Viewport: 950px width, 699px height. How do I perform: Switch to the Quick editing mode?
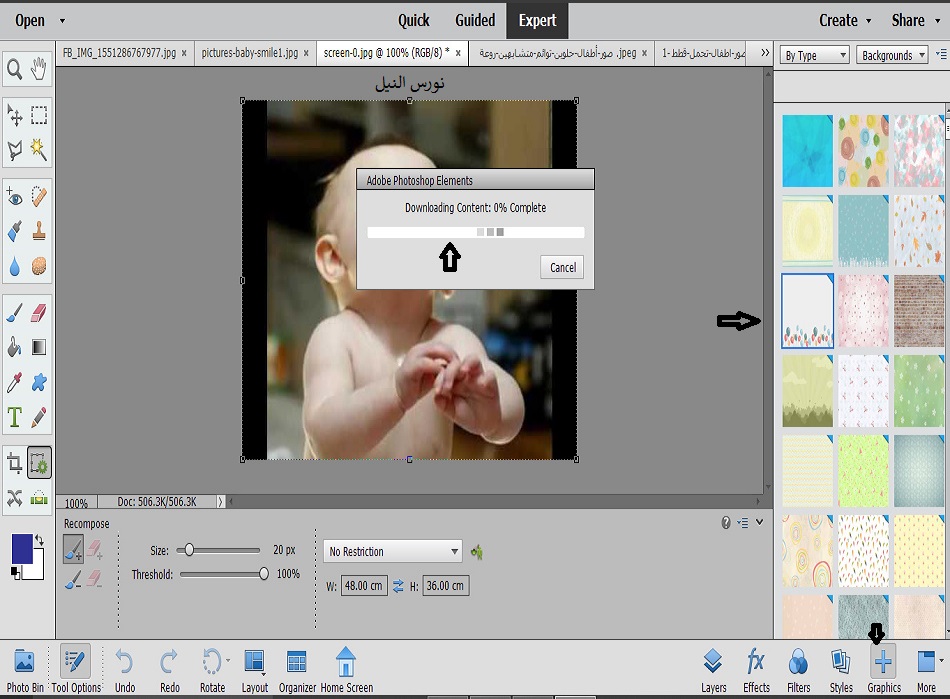413,20
